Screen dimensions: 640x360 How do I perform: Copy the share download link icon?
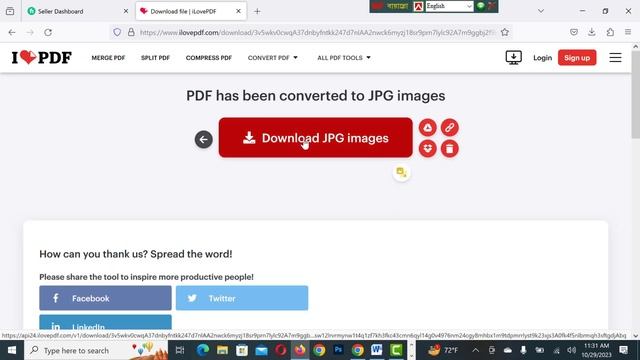point(449,128)
